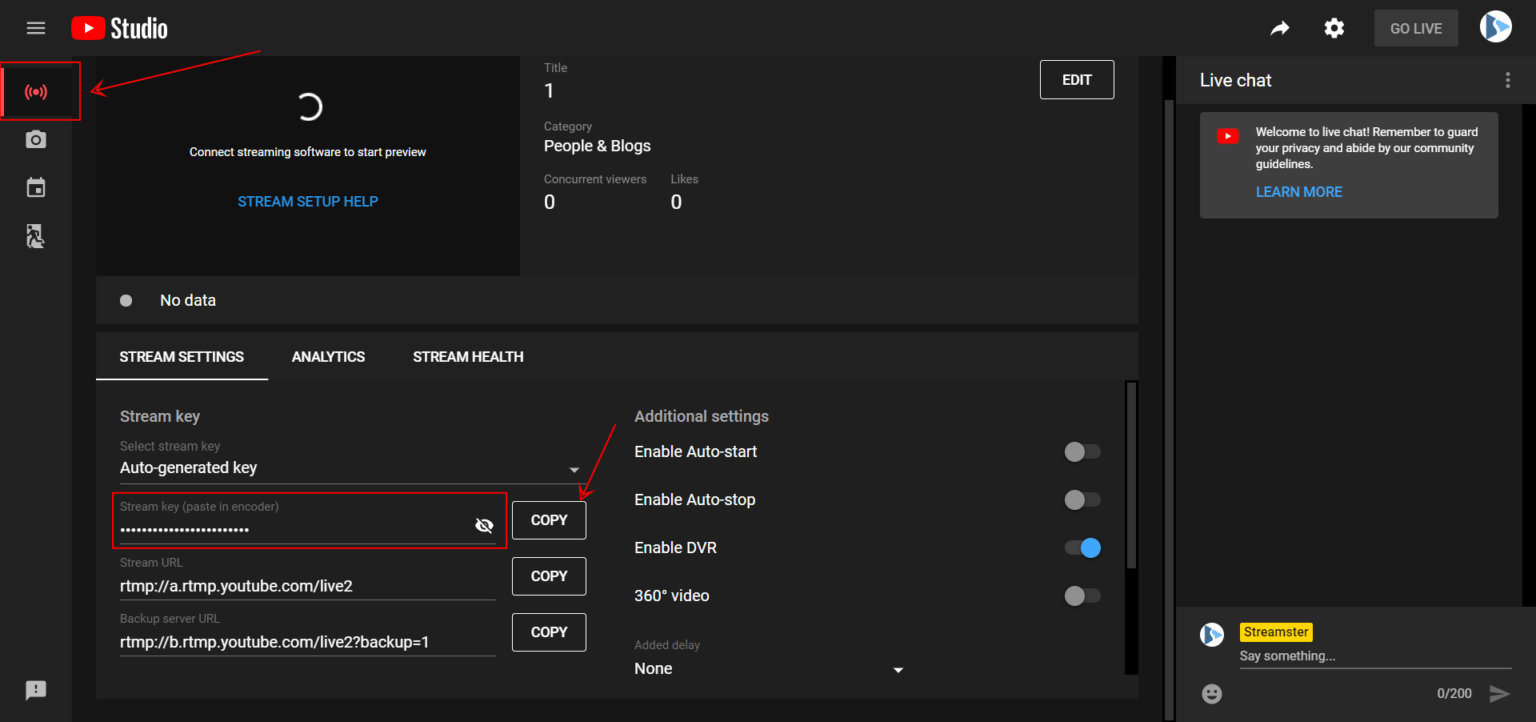Screen dimensions: 1536x722
Task: Open the Select stream key dropdown
Action: [574, 468]
